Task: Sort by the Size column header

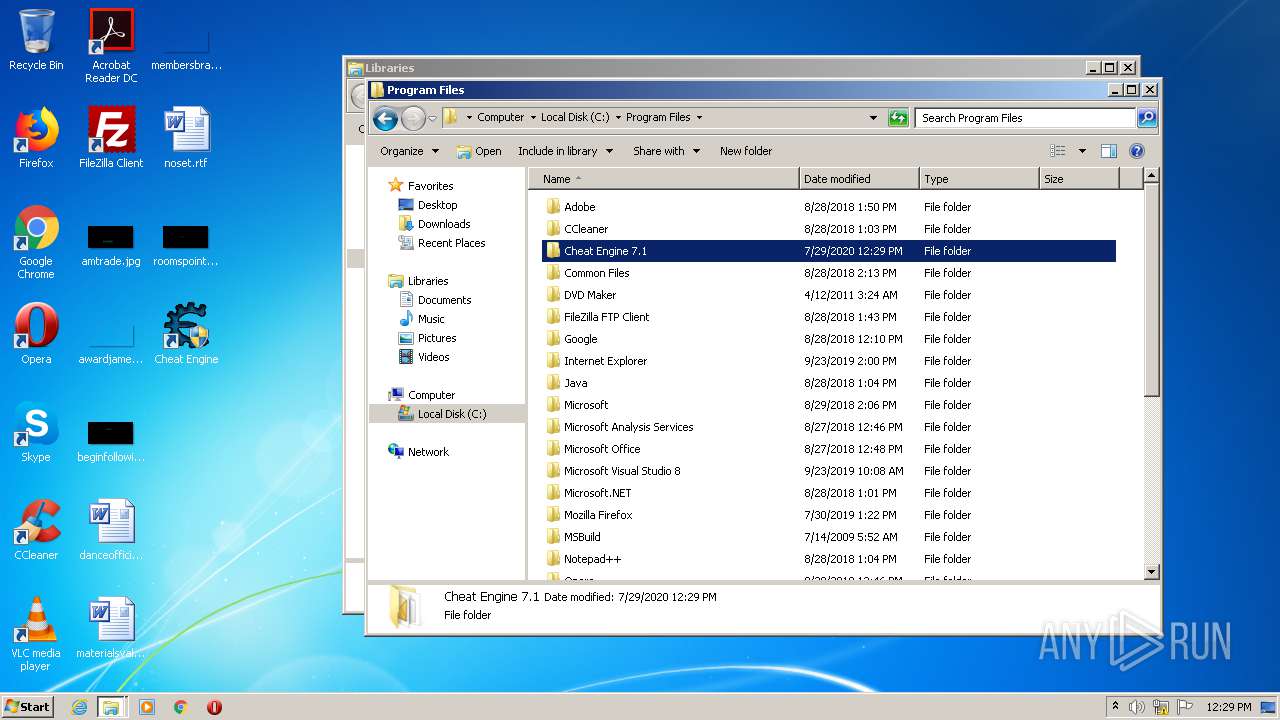Action: pyautogui.click(x=1079, y=179)
